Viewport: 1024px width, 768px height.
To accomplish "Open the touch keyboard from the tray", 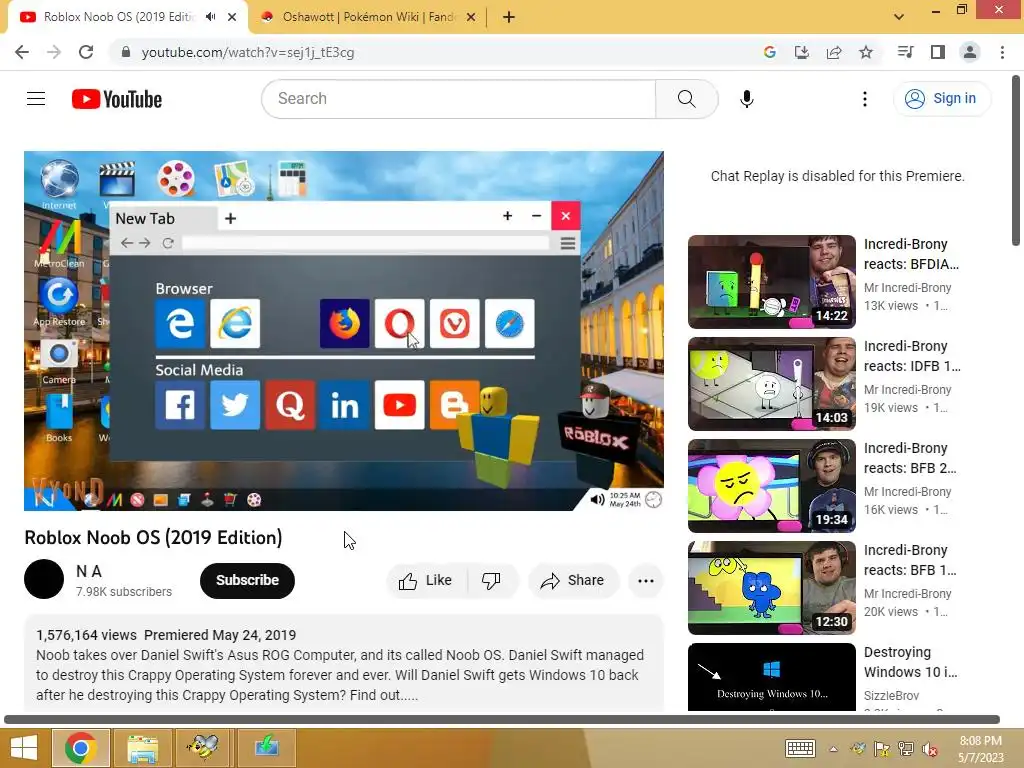I will (800, 748).
